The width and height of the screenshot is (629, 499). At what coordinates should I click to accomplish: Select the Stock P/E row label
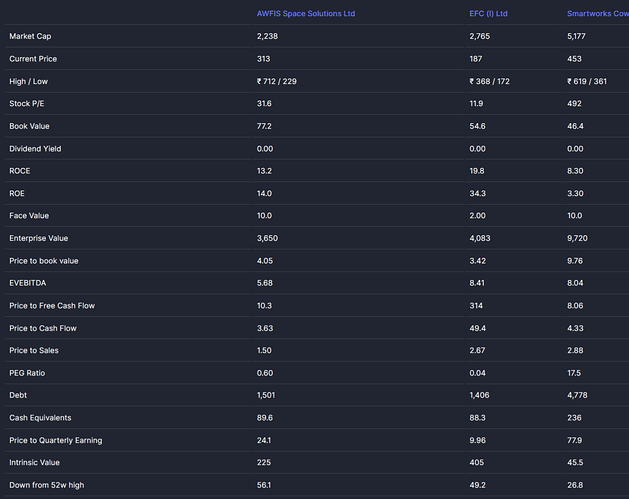click(x=26, y=103)
